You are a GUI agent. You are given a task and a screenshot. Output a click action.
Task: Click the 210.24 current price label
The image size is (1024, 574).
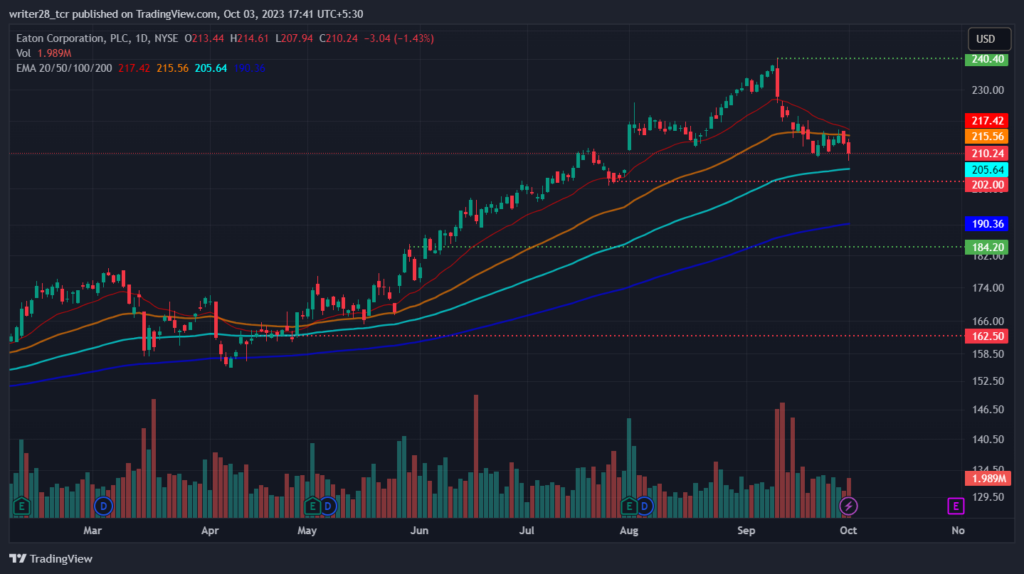986,153
